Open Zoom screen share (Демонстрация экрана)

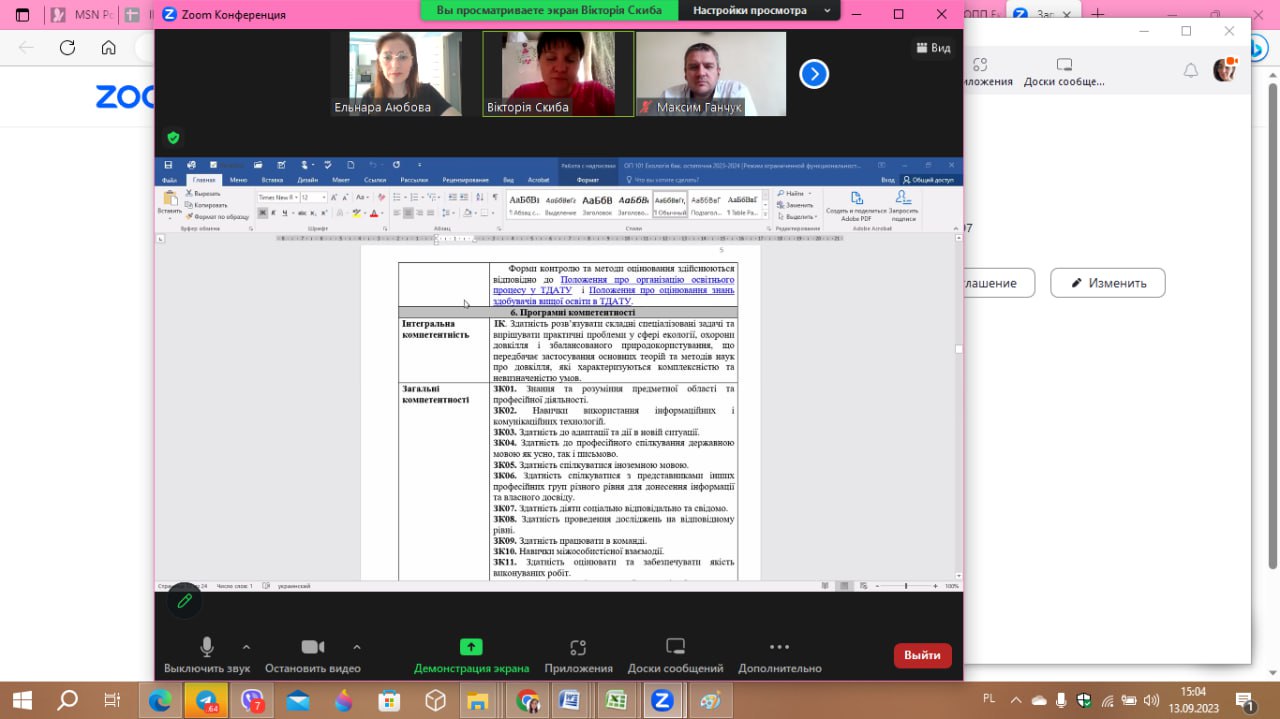click(x=471, y=655)
